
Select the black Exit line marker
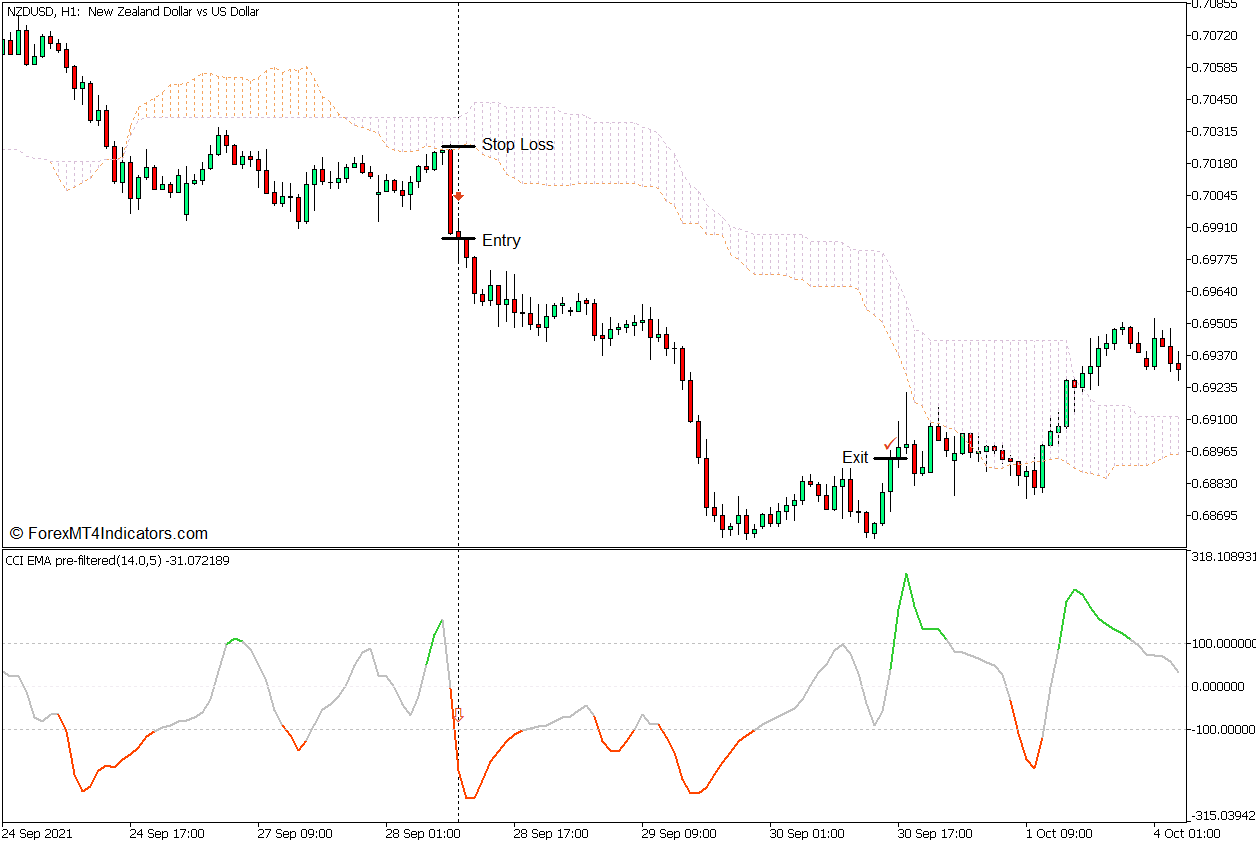pyautogui.click(x=890, y=458)
